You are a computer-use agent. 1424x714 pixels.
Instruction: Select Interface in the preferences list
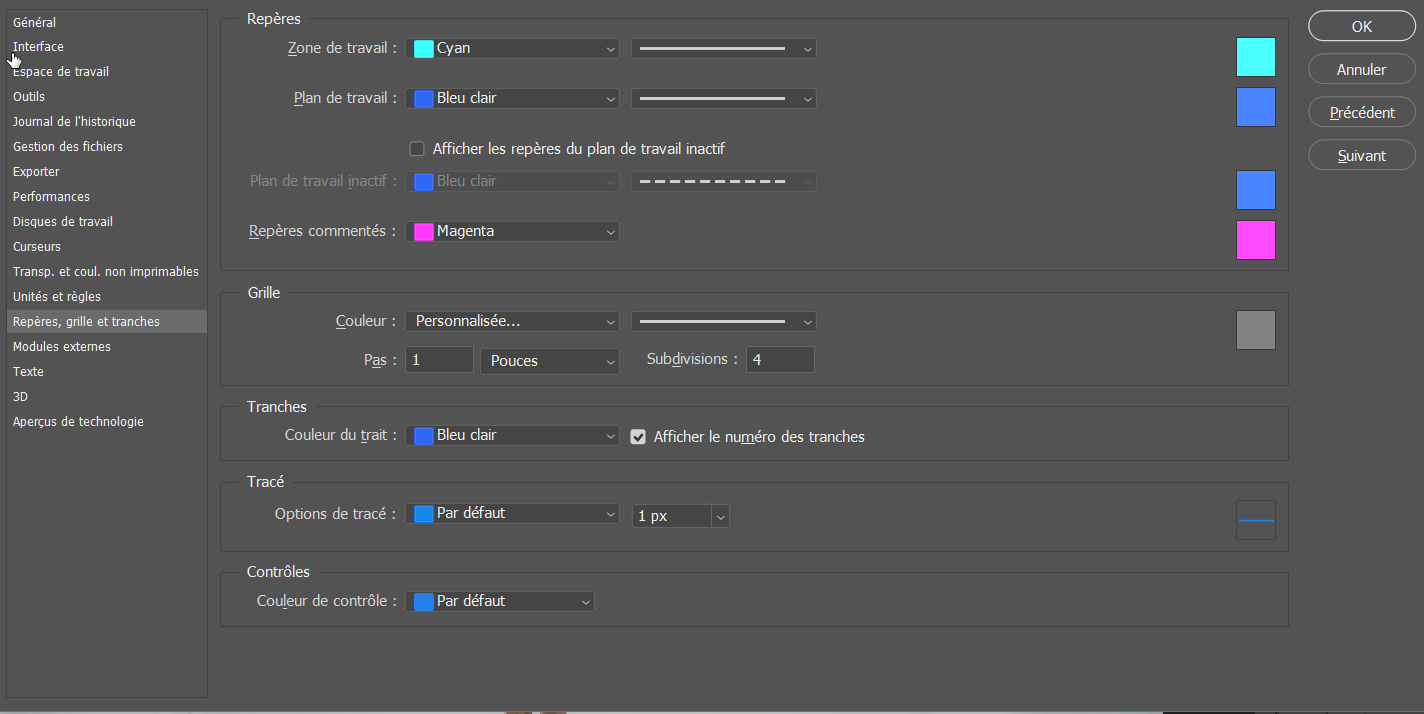click(38, 47)
